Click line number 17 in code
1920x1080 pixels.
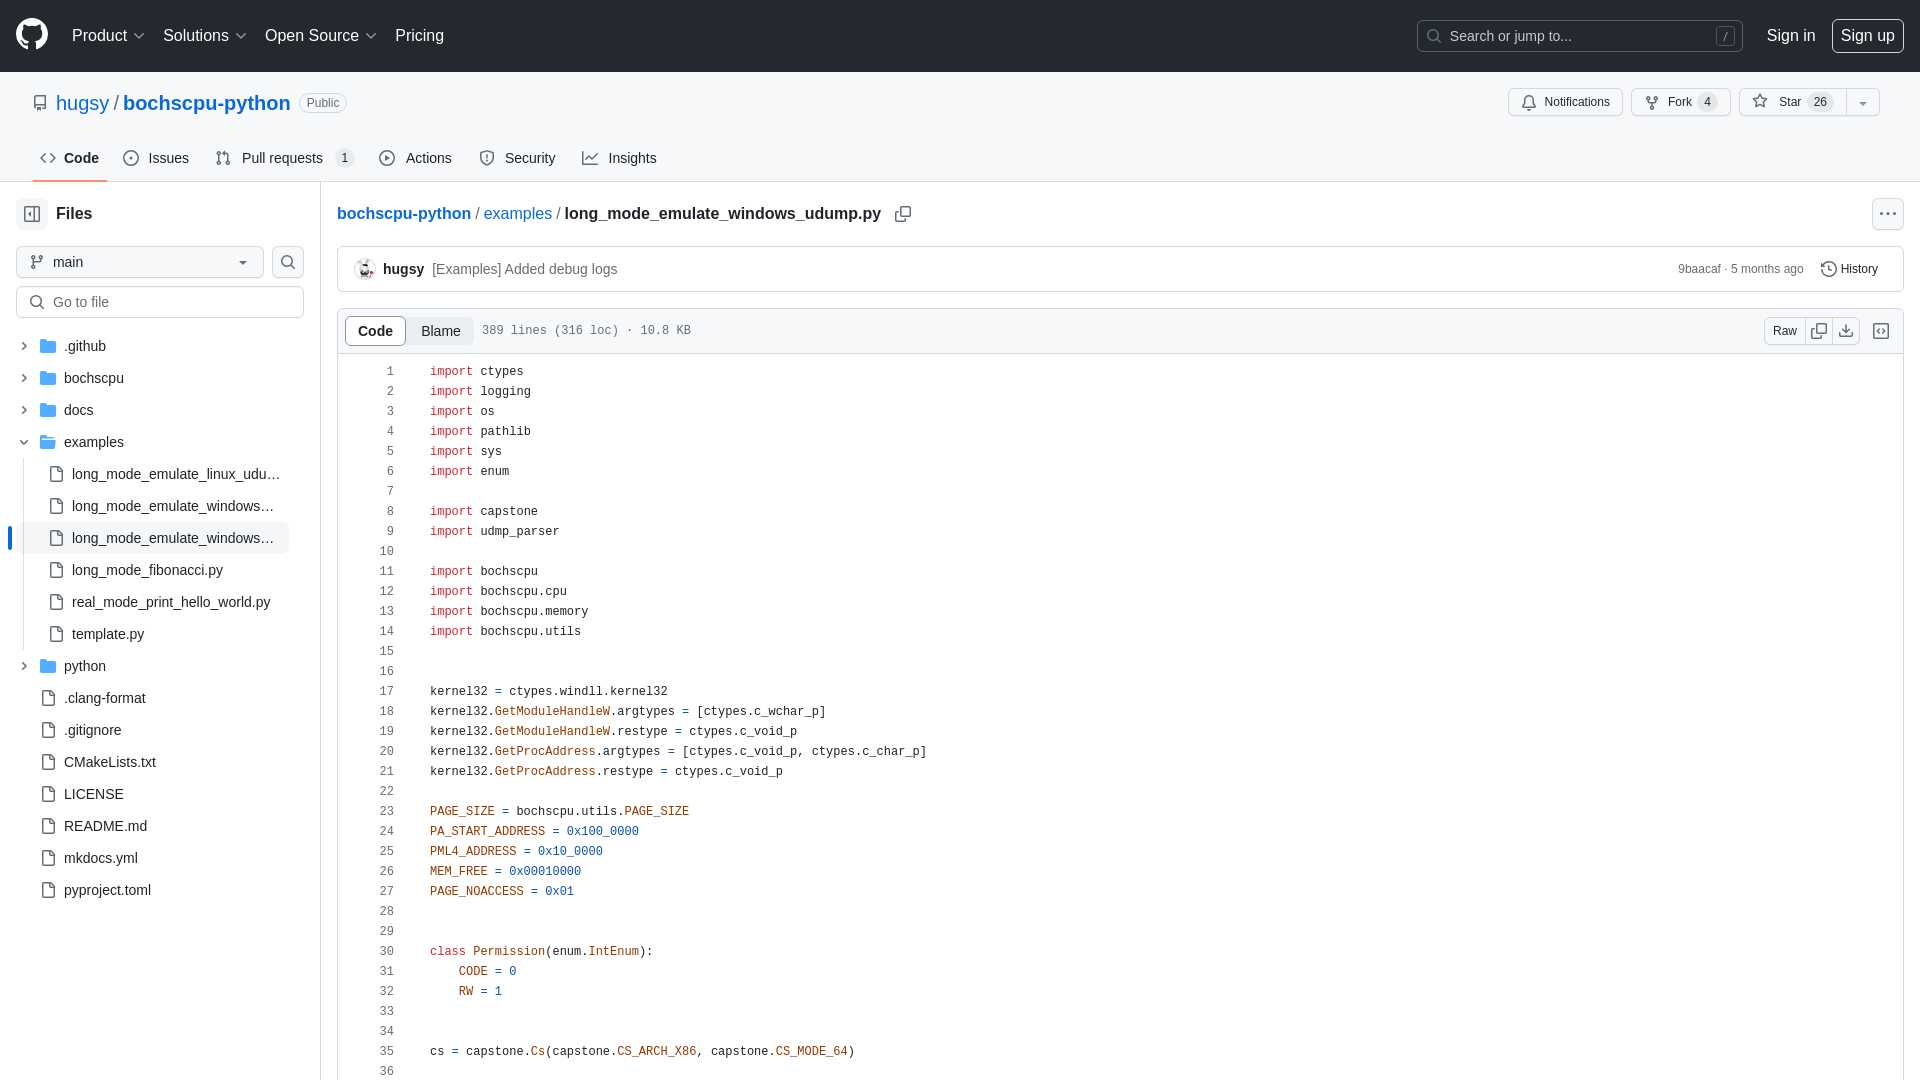(386, 692)
